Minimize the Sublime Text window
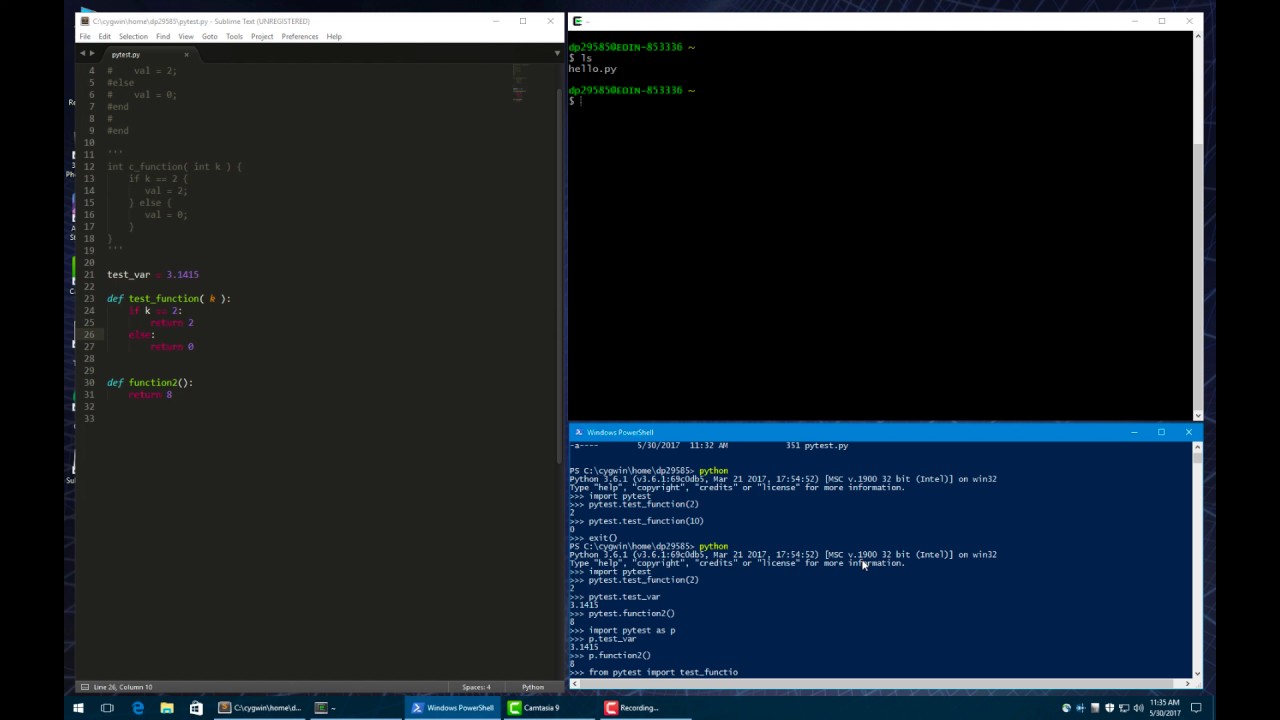Screen dimensions: 1280x720 [495, 21]
